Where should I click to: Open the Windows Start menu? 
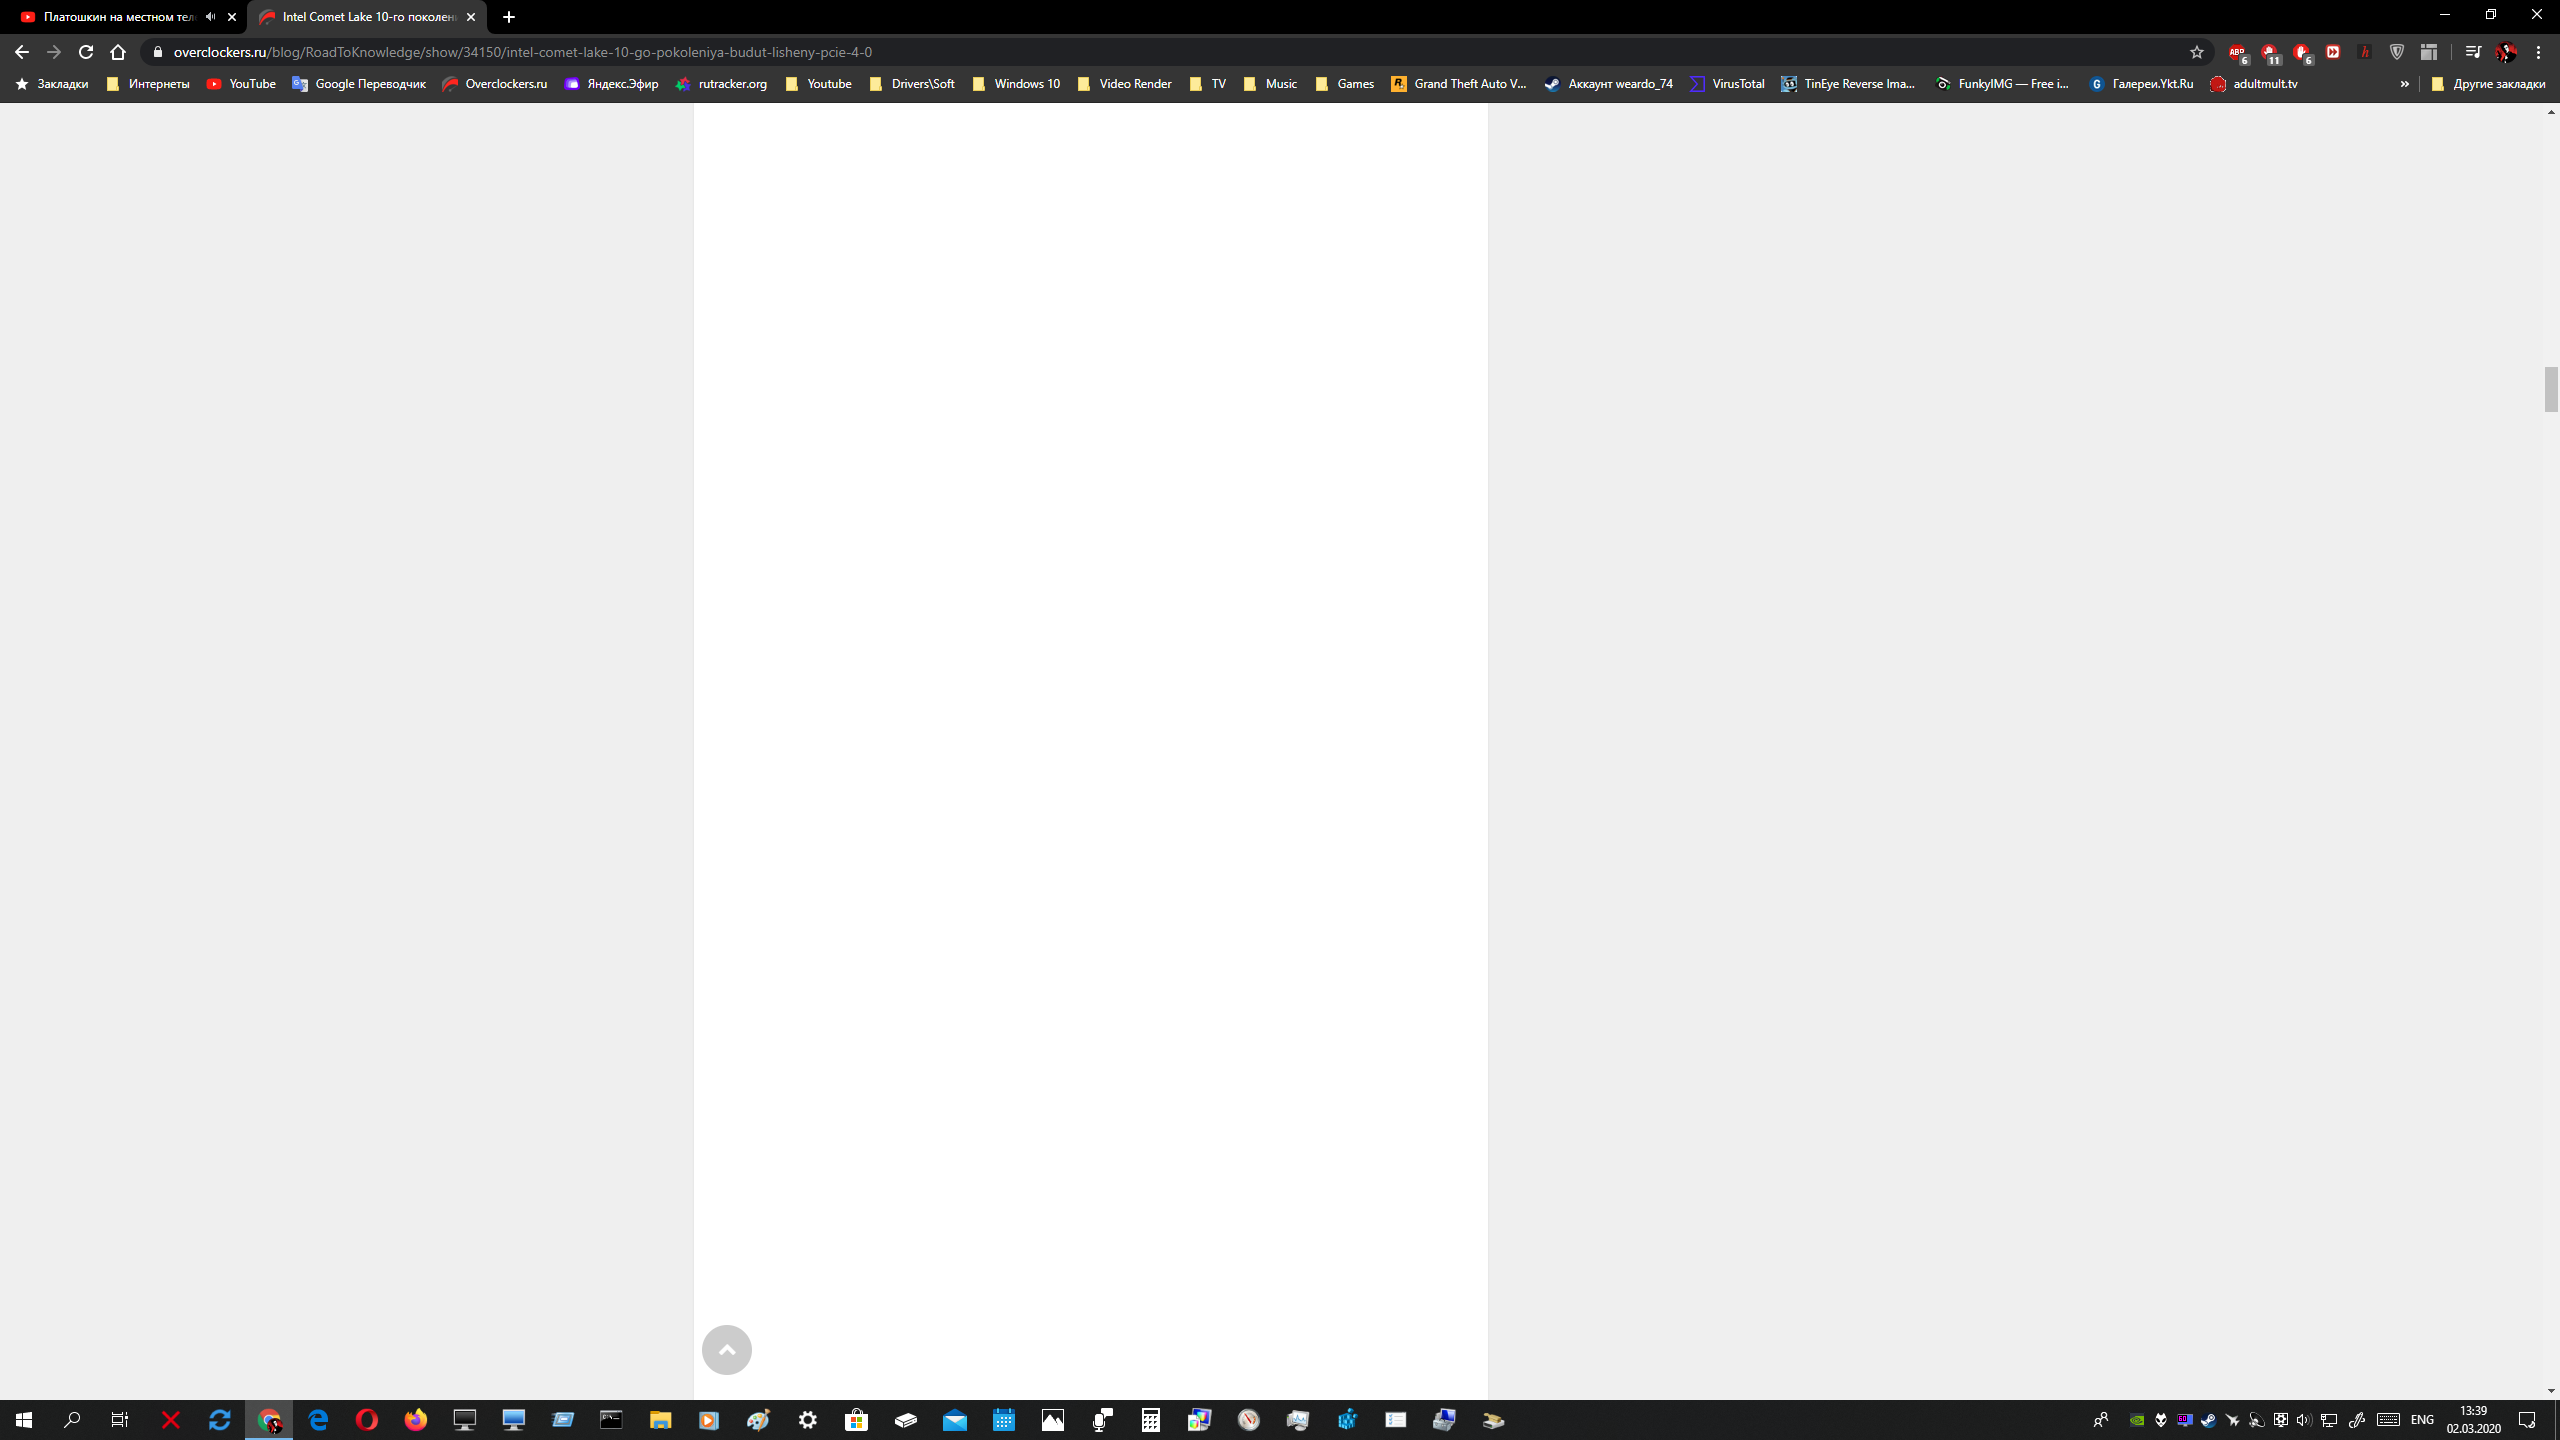coord(24,1420)
